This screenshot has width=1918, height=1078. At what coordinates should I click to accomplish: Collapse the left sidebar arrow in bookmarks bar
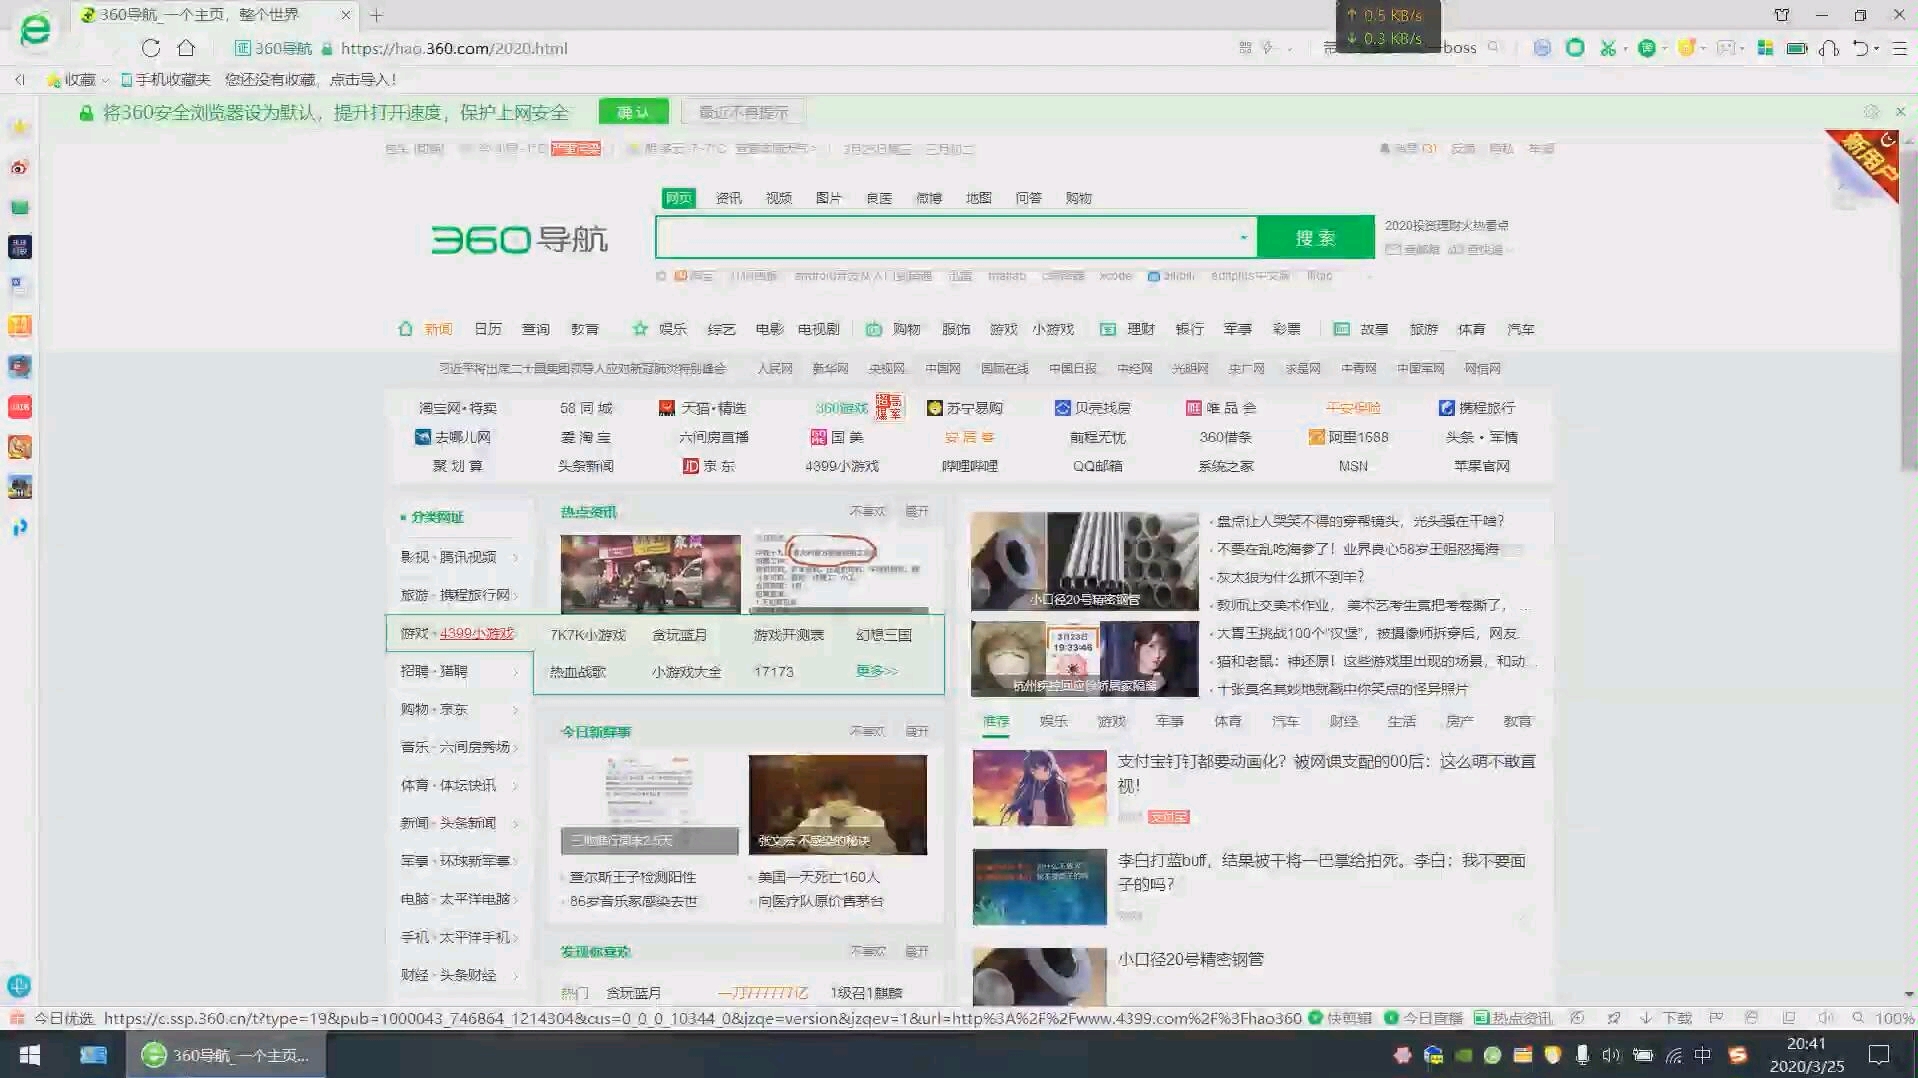(x=19, y=80)
